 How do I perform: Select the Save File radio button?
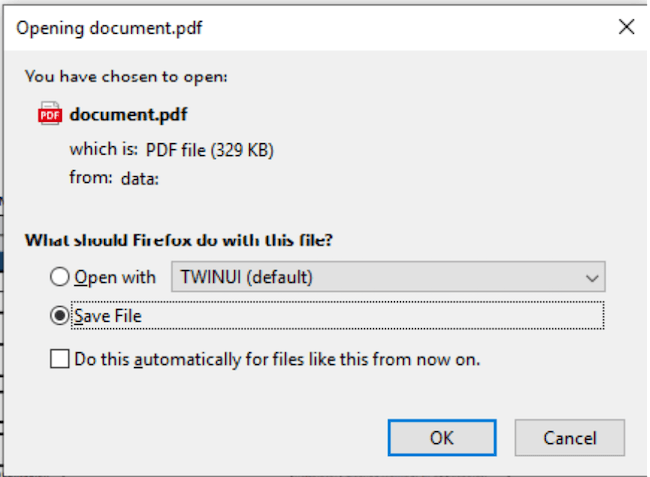tap(60, 316)
